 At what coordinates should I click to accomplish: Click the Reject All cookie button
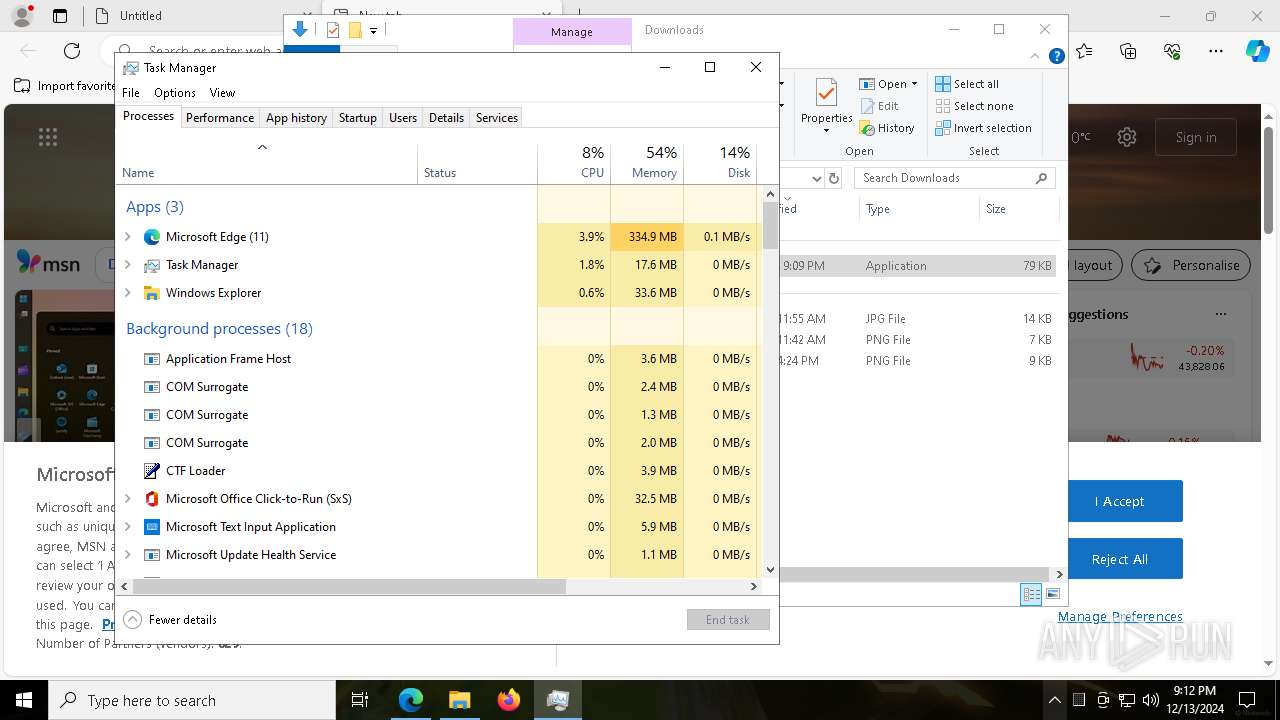point(1119,559)
